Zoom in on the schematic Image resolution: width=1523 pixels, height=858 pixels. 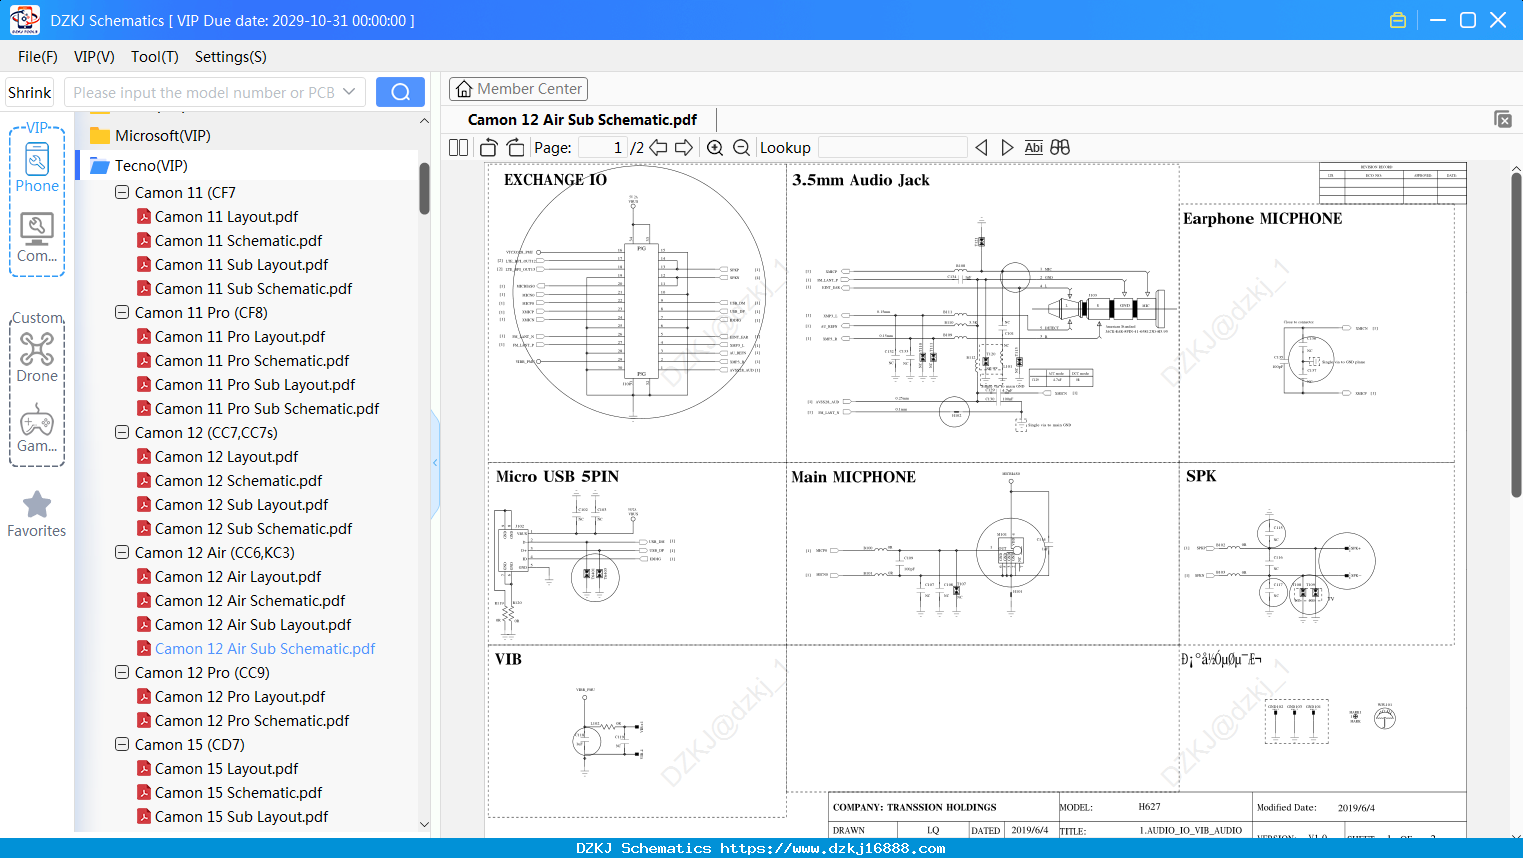(x=715, y=147)
